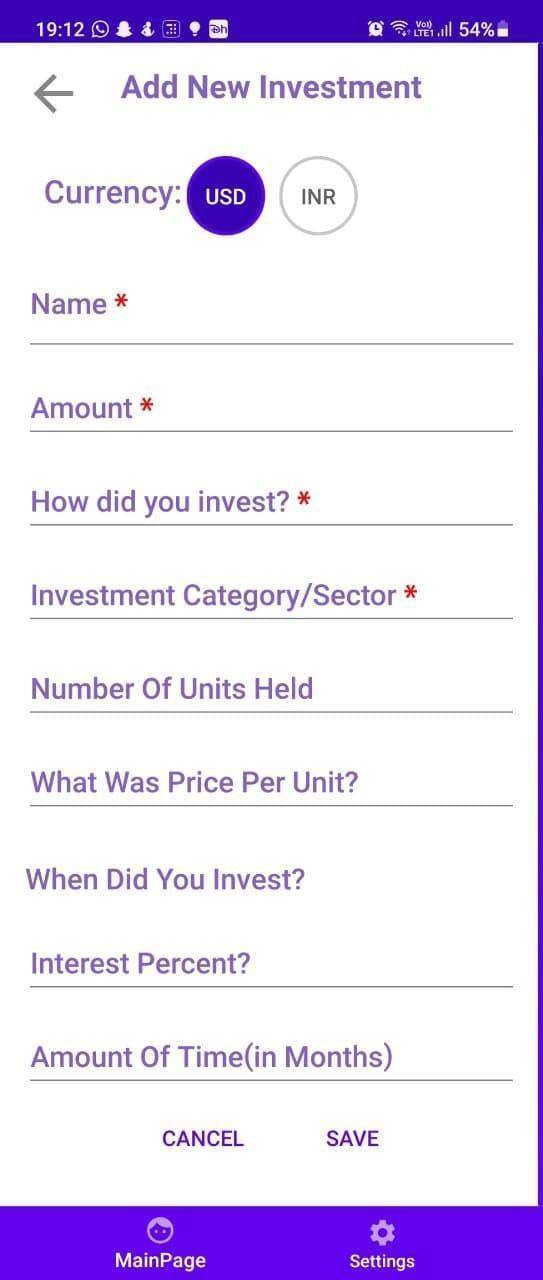Focus the Interest Percent field
This screenshot has width=543, height=1280.
[271, 963]
